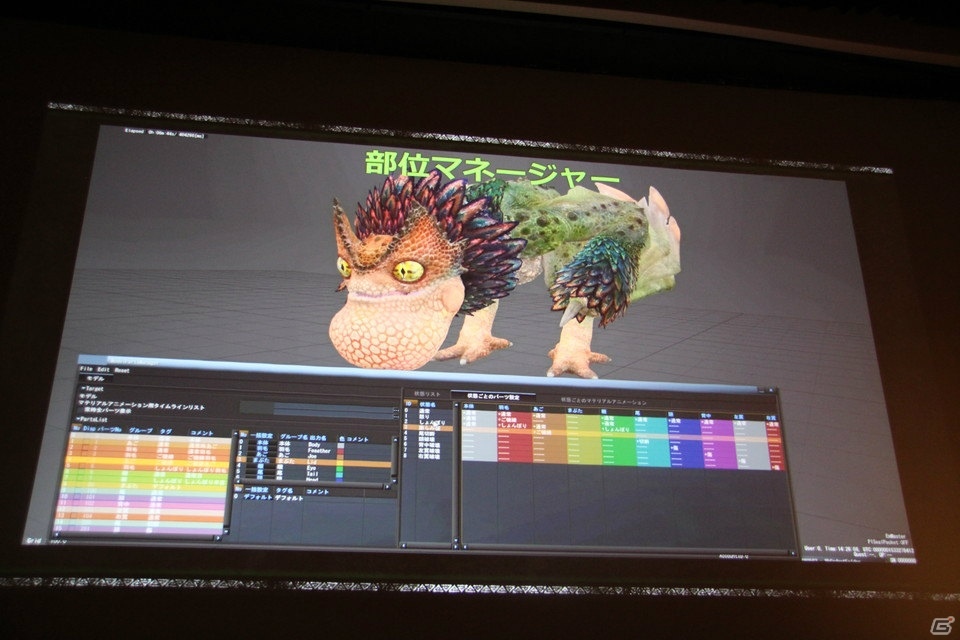The height and width of the screenshot is (640, 960).
Task: Click the Disp column header in PartsList
Action: (x=89, y=429)
